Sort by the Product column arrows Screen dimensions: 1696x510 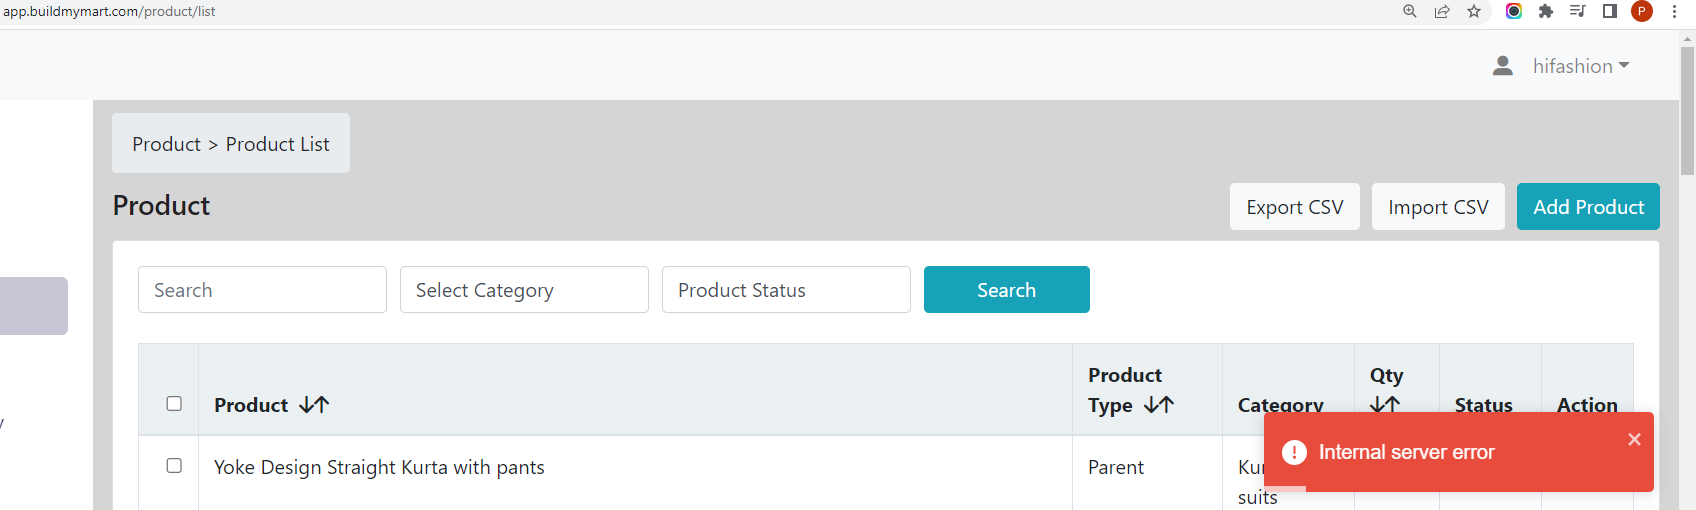click(x=314, y=405)
